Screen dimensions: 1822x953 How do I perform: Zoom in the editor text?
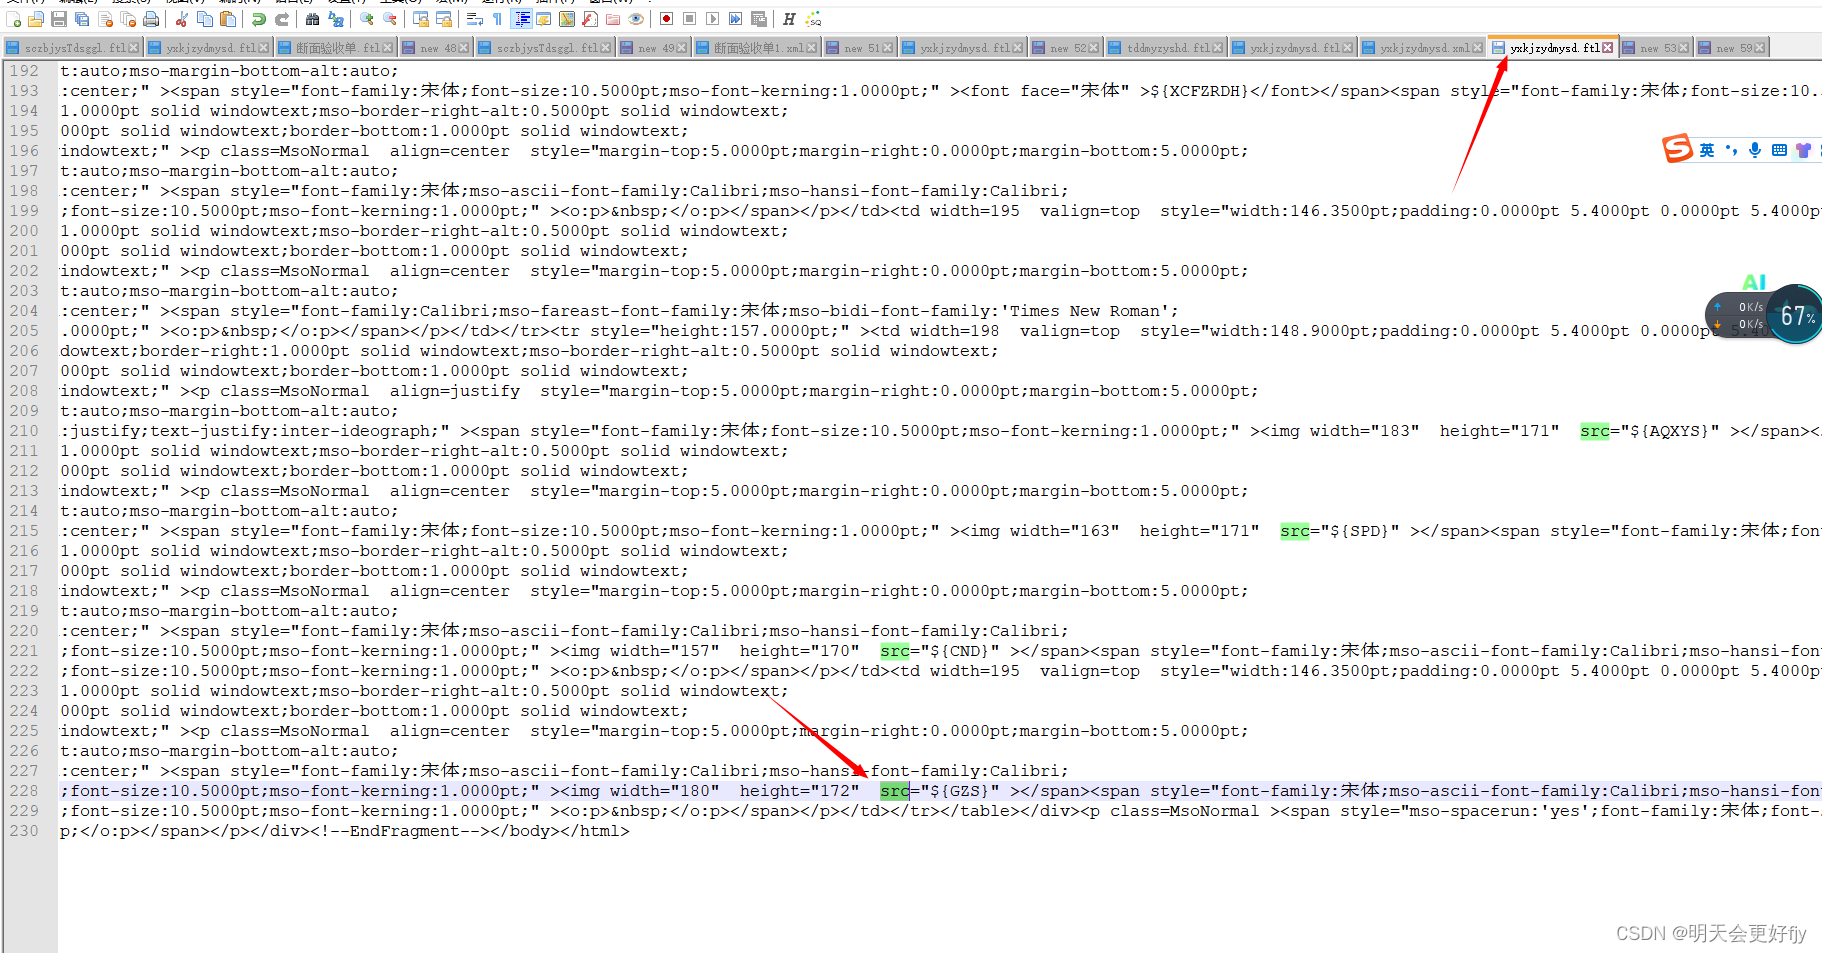pyautogui.click(x=367, y=19)
